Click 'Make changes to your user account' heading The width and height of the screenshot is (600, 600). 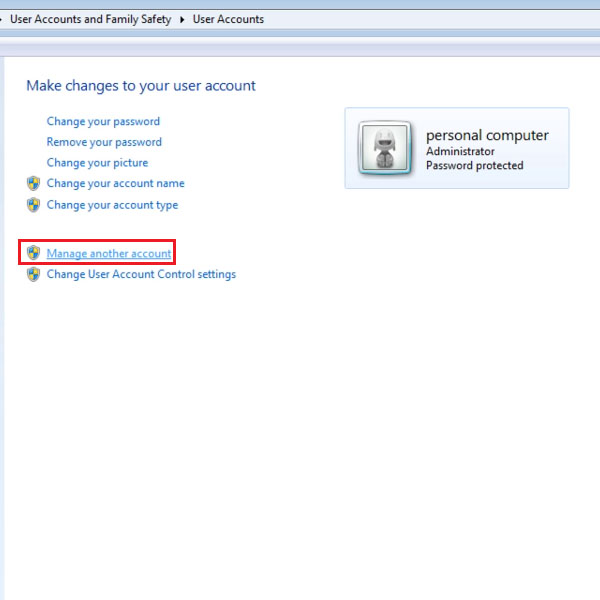point(141,86)
